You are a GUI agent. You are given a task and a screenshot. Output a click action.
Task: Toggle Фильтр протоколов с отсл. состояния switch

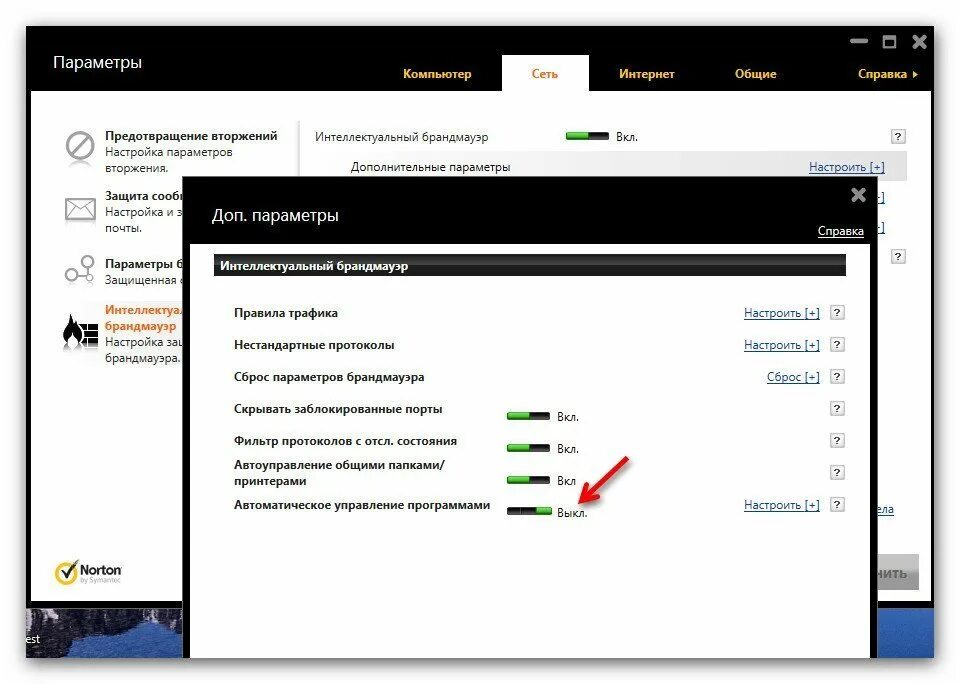click(x=528, y=448)
